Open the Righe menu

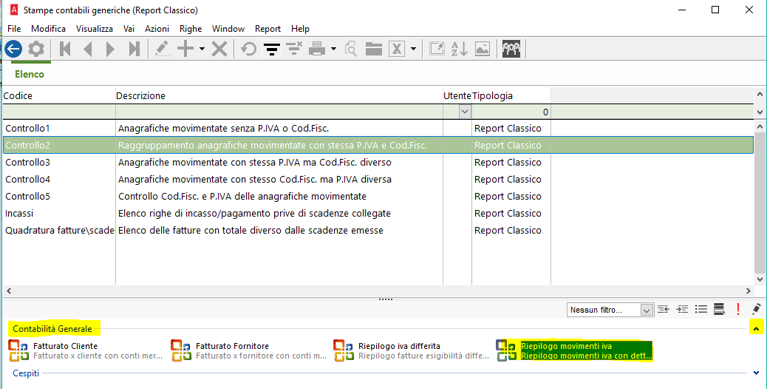click(x=191, y=29)
